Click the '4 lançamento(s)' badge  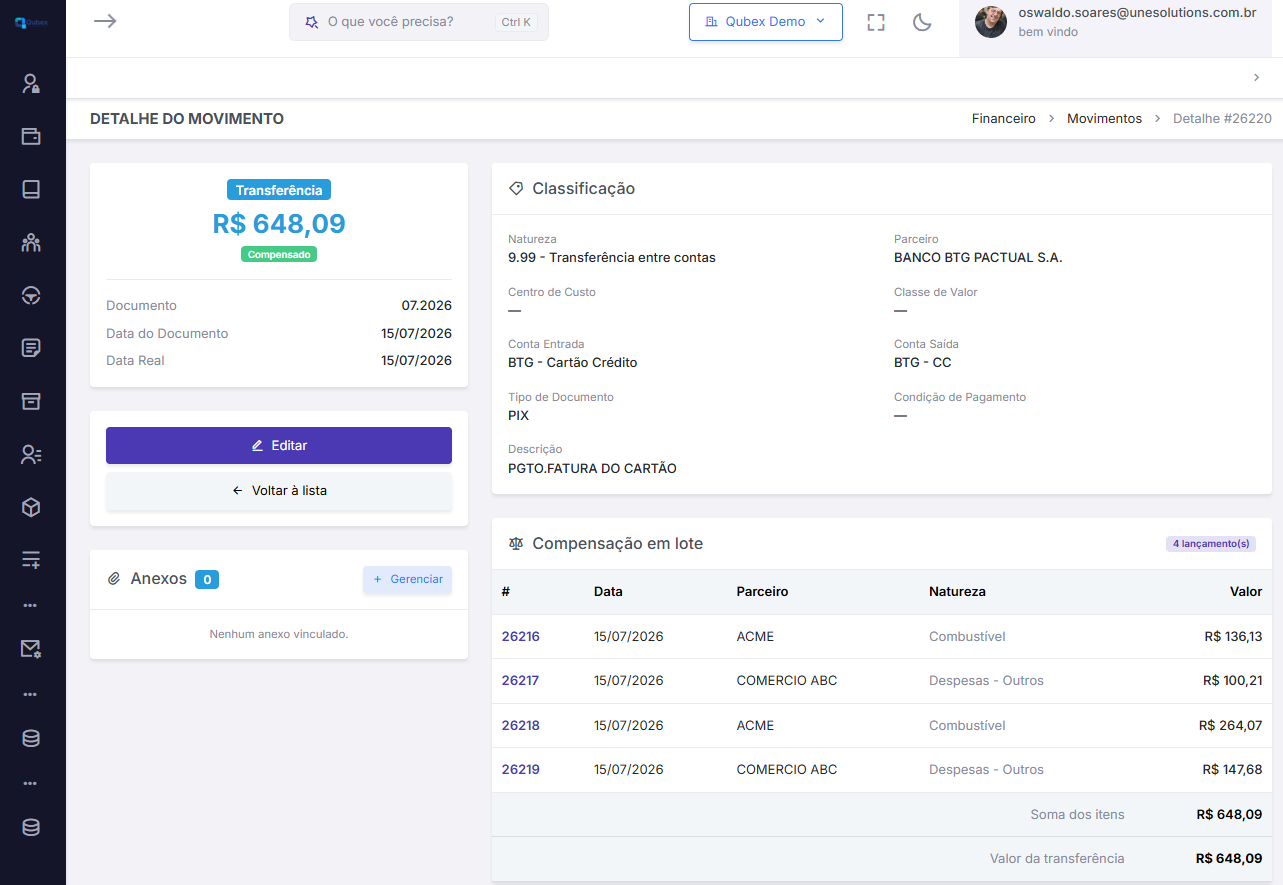pyautogui.click(x=1211, y=544)
